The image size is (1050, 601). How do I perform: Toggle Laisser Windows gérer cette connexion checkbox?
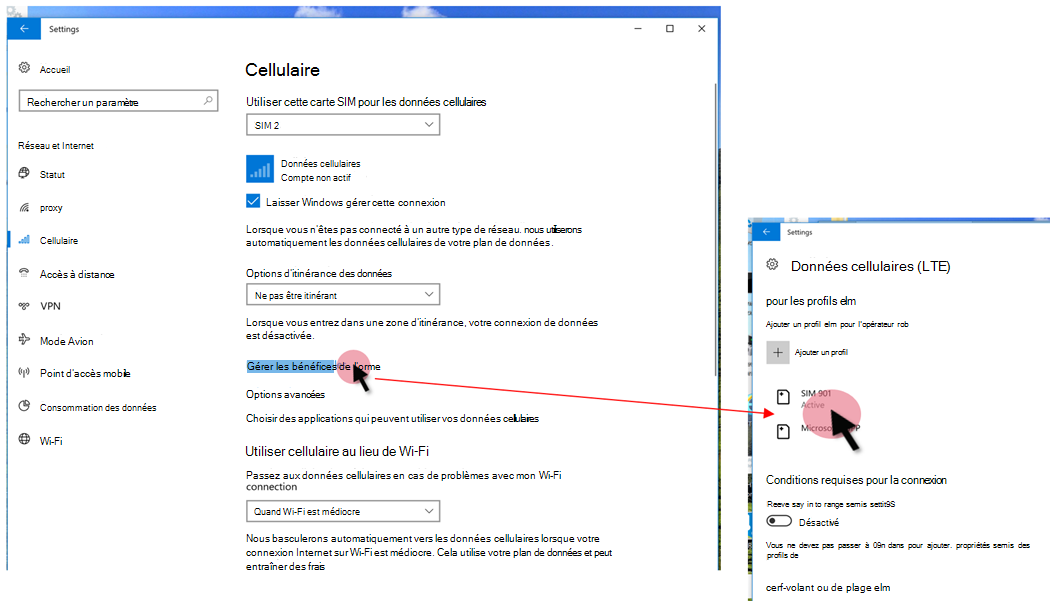(x=253, y=201)
